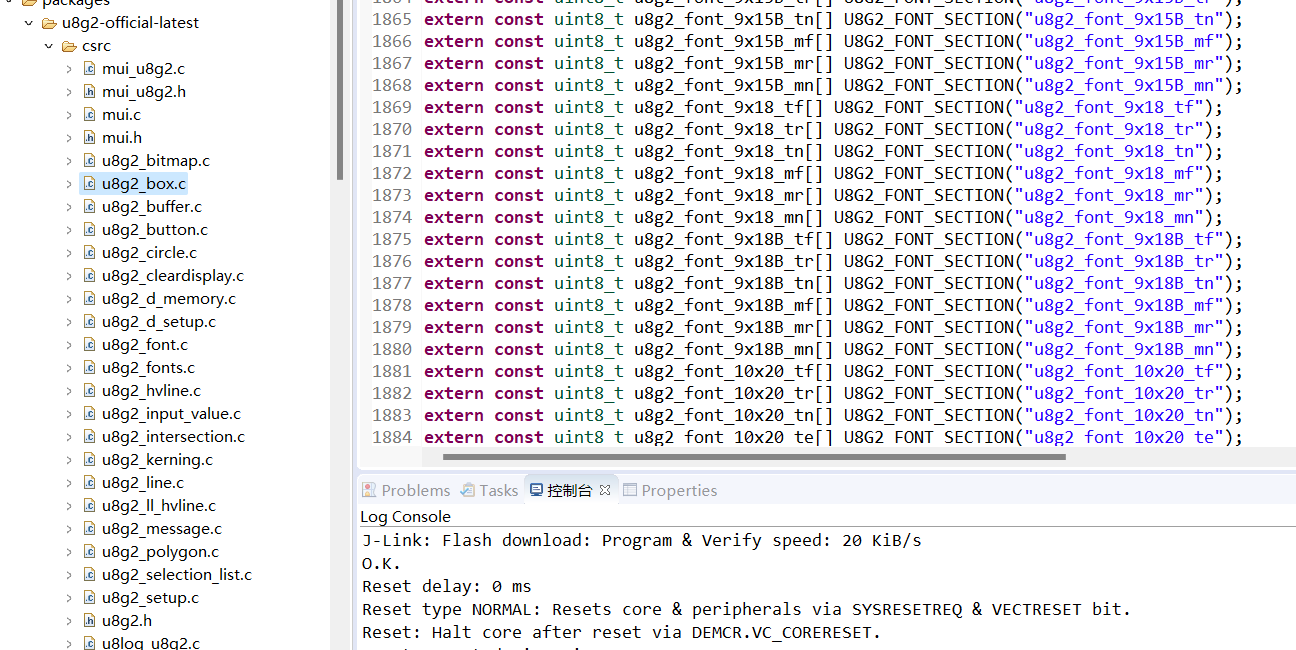Select u8g2_fonts.c in the project tree
This screenshot has height=650, width=1296.
(148, 368)
